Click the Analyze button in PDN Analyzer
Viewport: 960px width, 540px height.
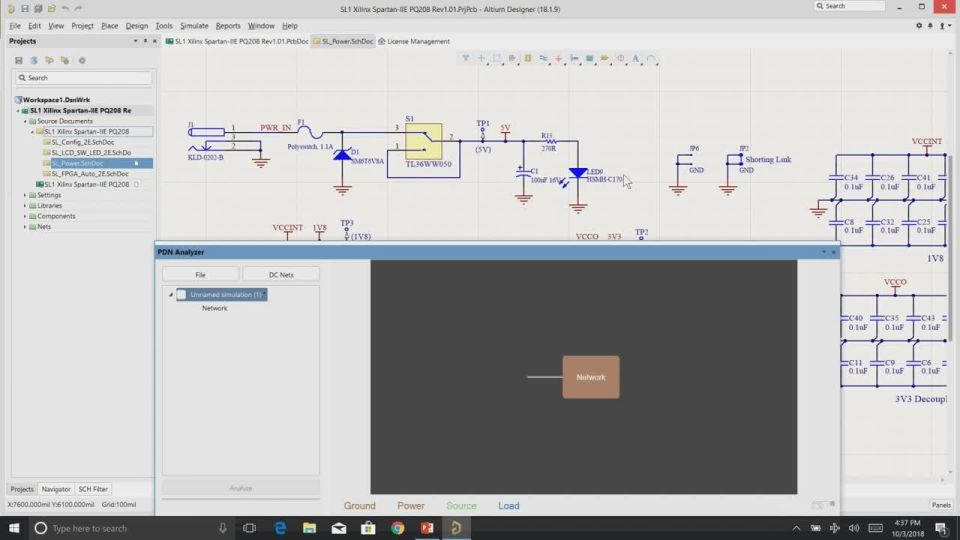[x=241, y=488]
